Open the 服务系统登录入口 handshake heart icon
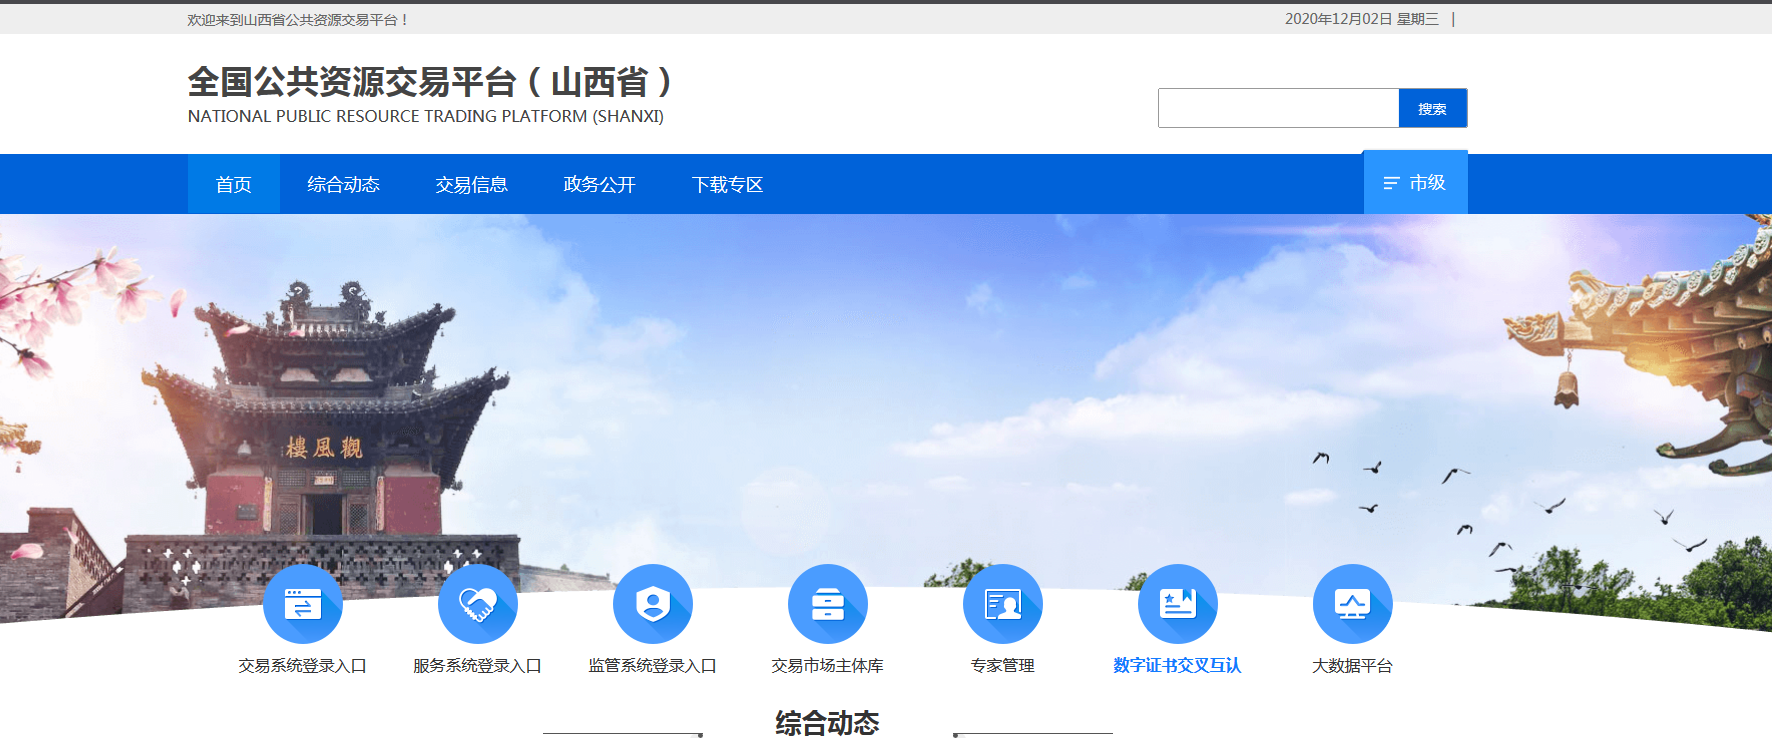 pos(477,604)
